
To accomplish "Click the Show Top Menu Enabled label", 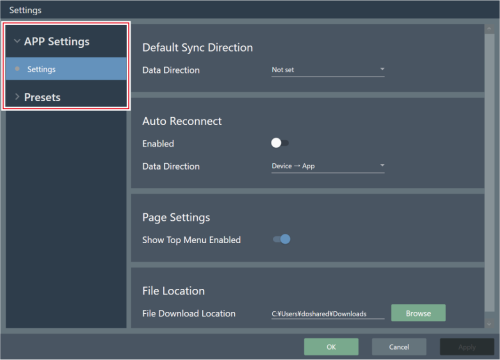I will pos(191,240).
